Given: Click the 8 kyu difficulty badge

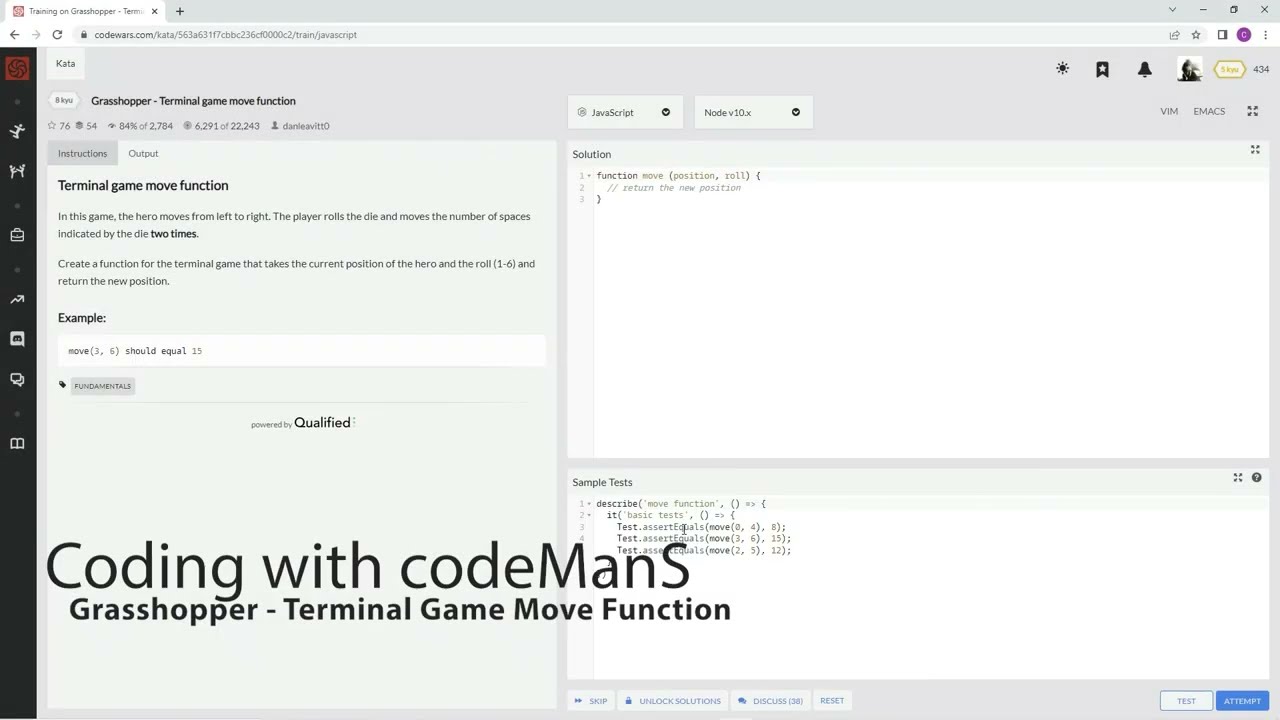Looking at the screenshot, I should click(64, 101).
